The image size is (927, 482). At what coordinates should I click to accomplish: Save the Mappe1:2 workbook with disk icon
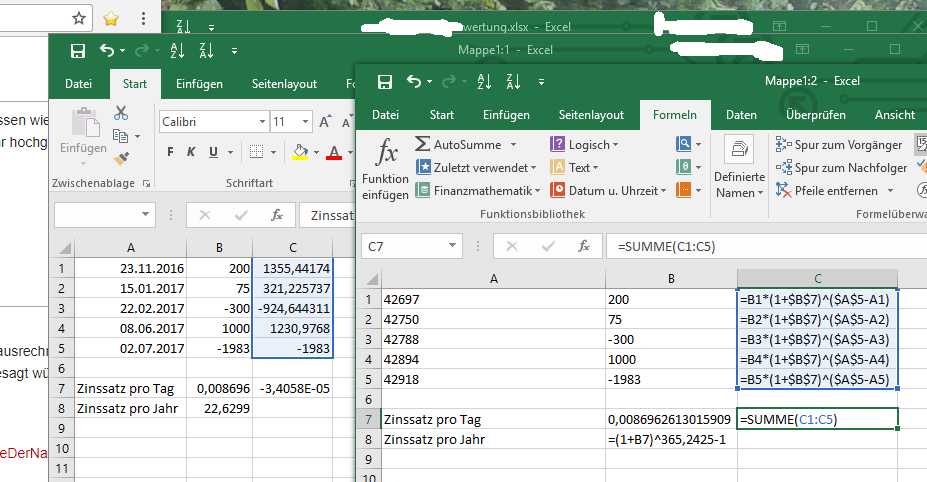tap(385, 82)
